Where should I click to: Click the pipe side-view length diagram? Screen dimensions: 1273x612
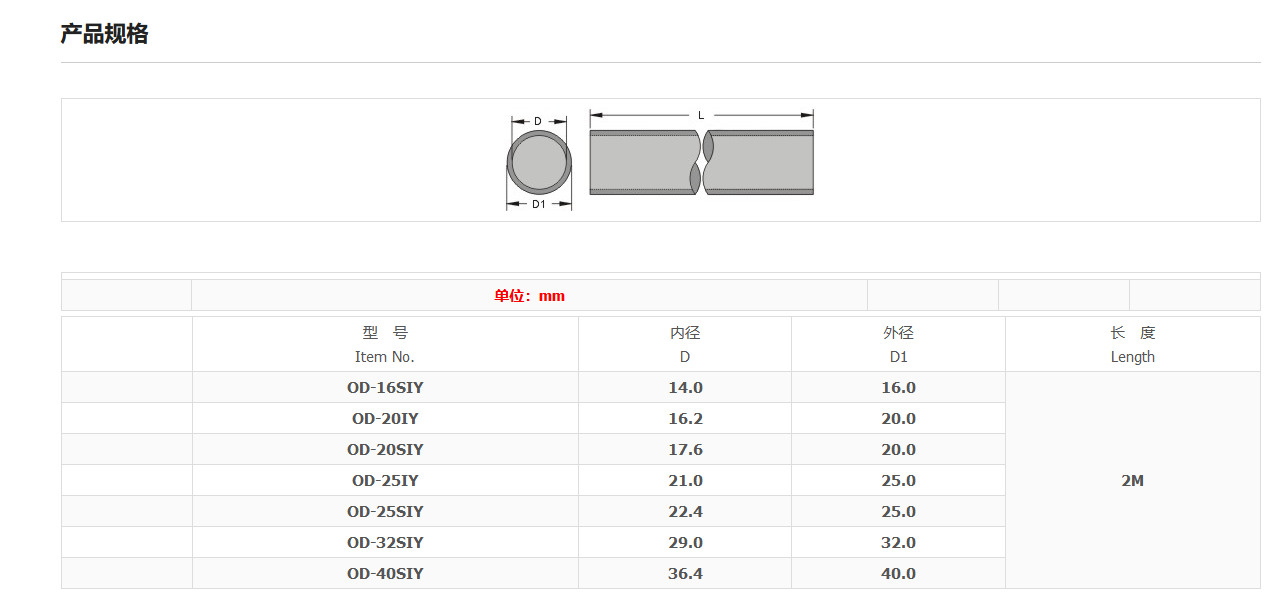[701, 162]
